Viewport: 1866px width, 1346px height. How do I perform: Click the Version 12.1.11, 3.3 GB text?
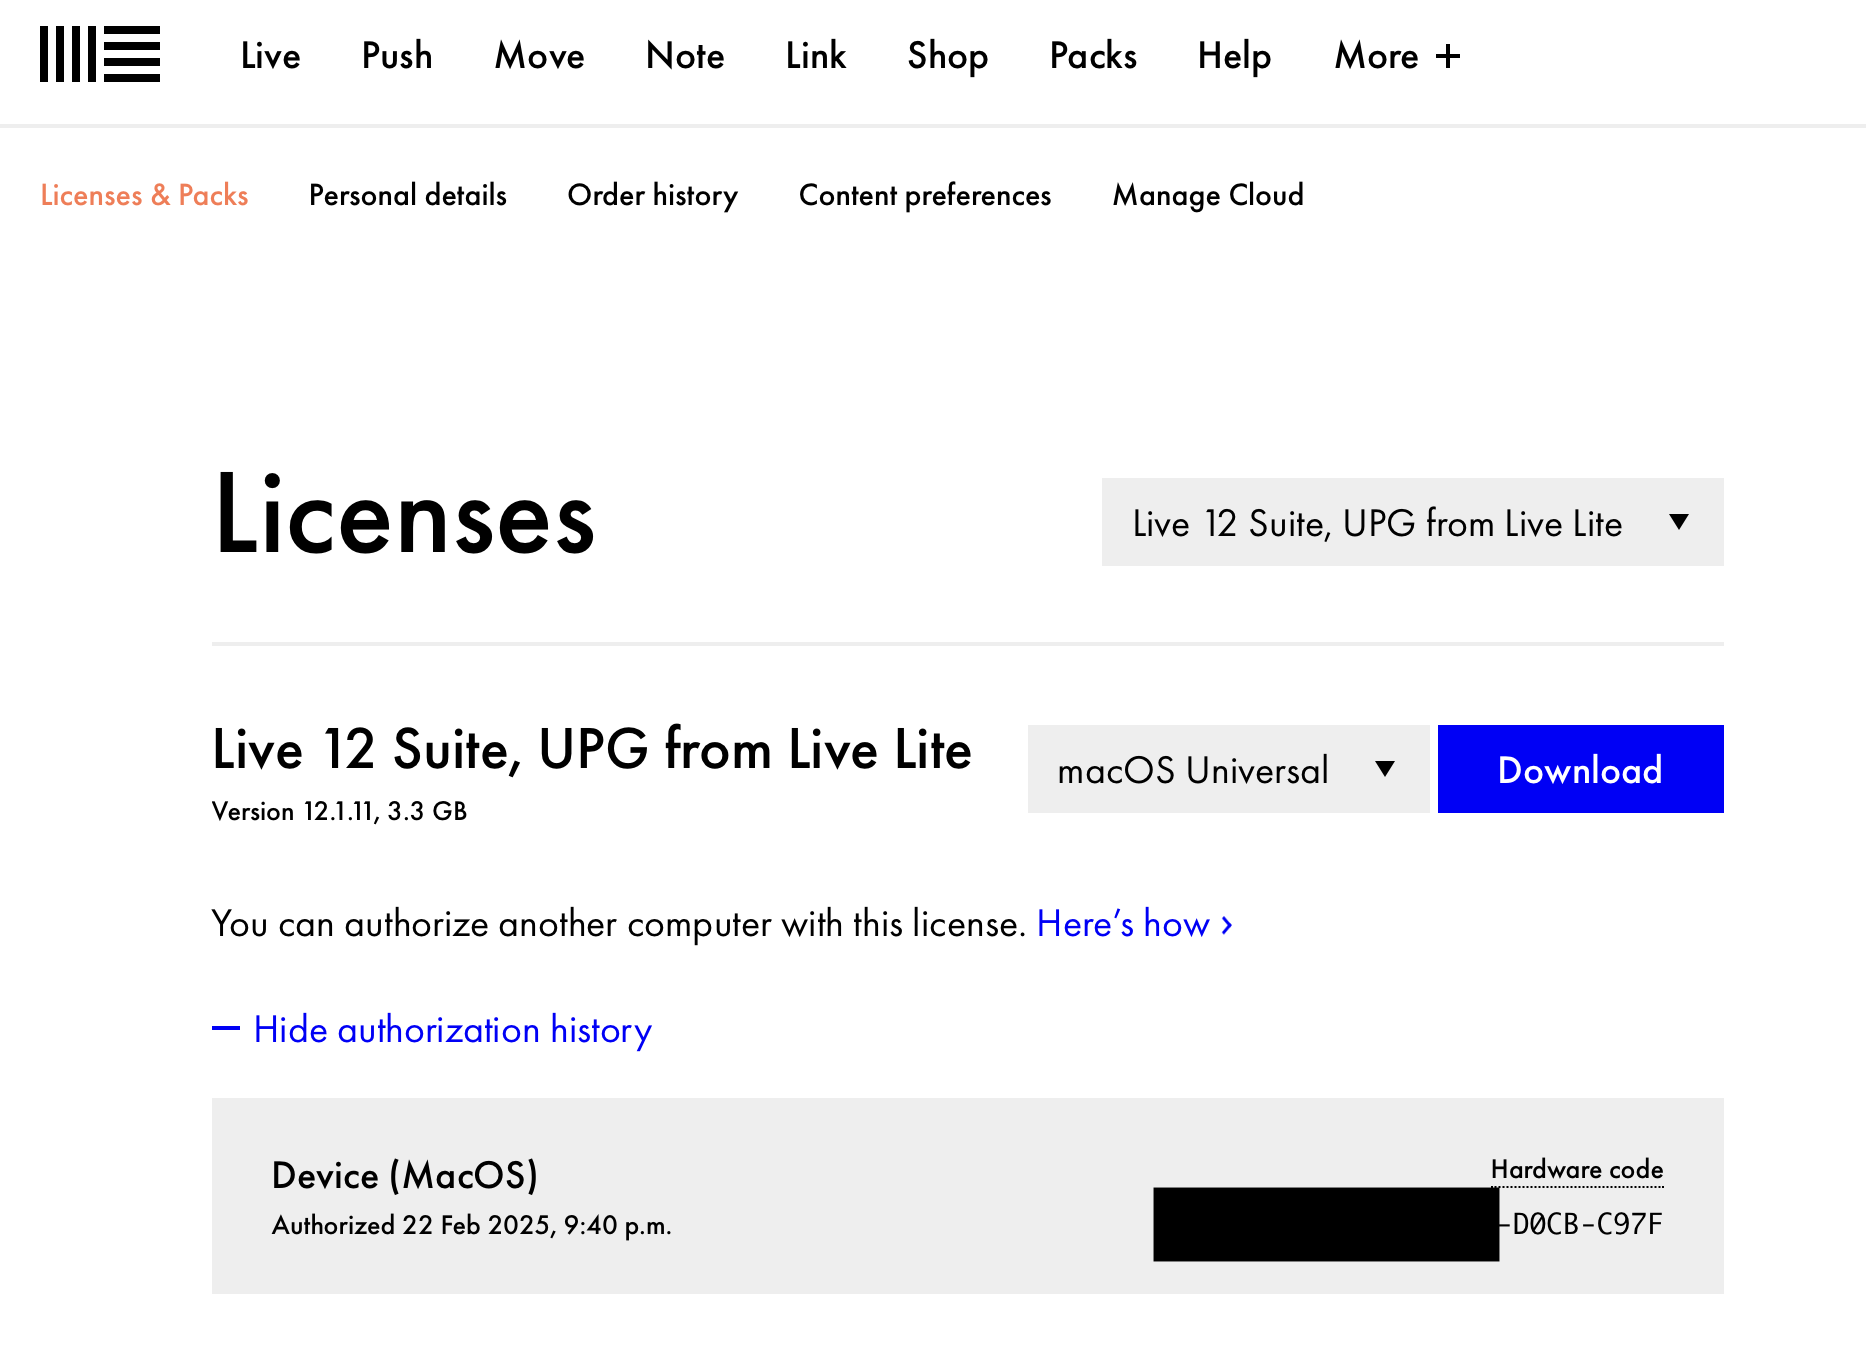(x=339, y=811)
